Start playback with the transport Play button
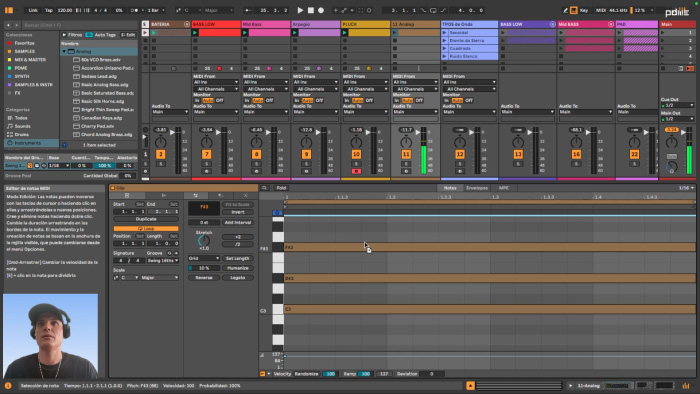Screen dimensions: 700x394 tap(300, 10)
